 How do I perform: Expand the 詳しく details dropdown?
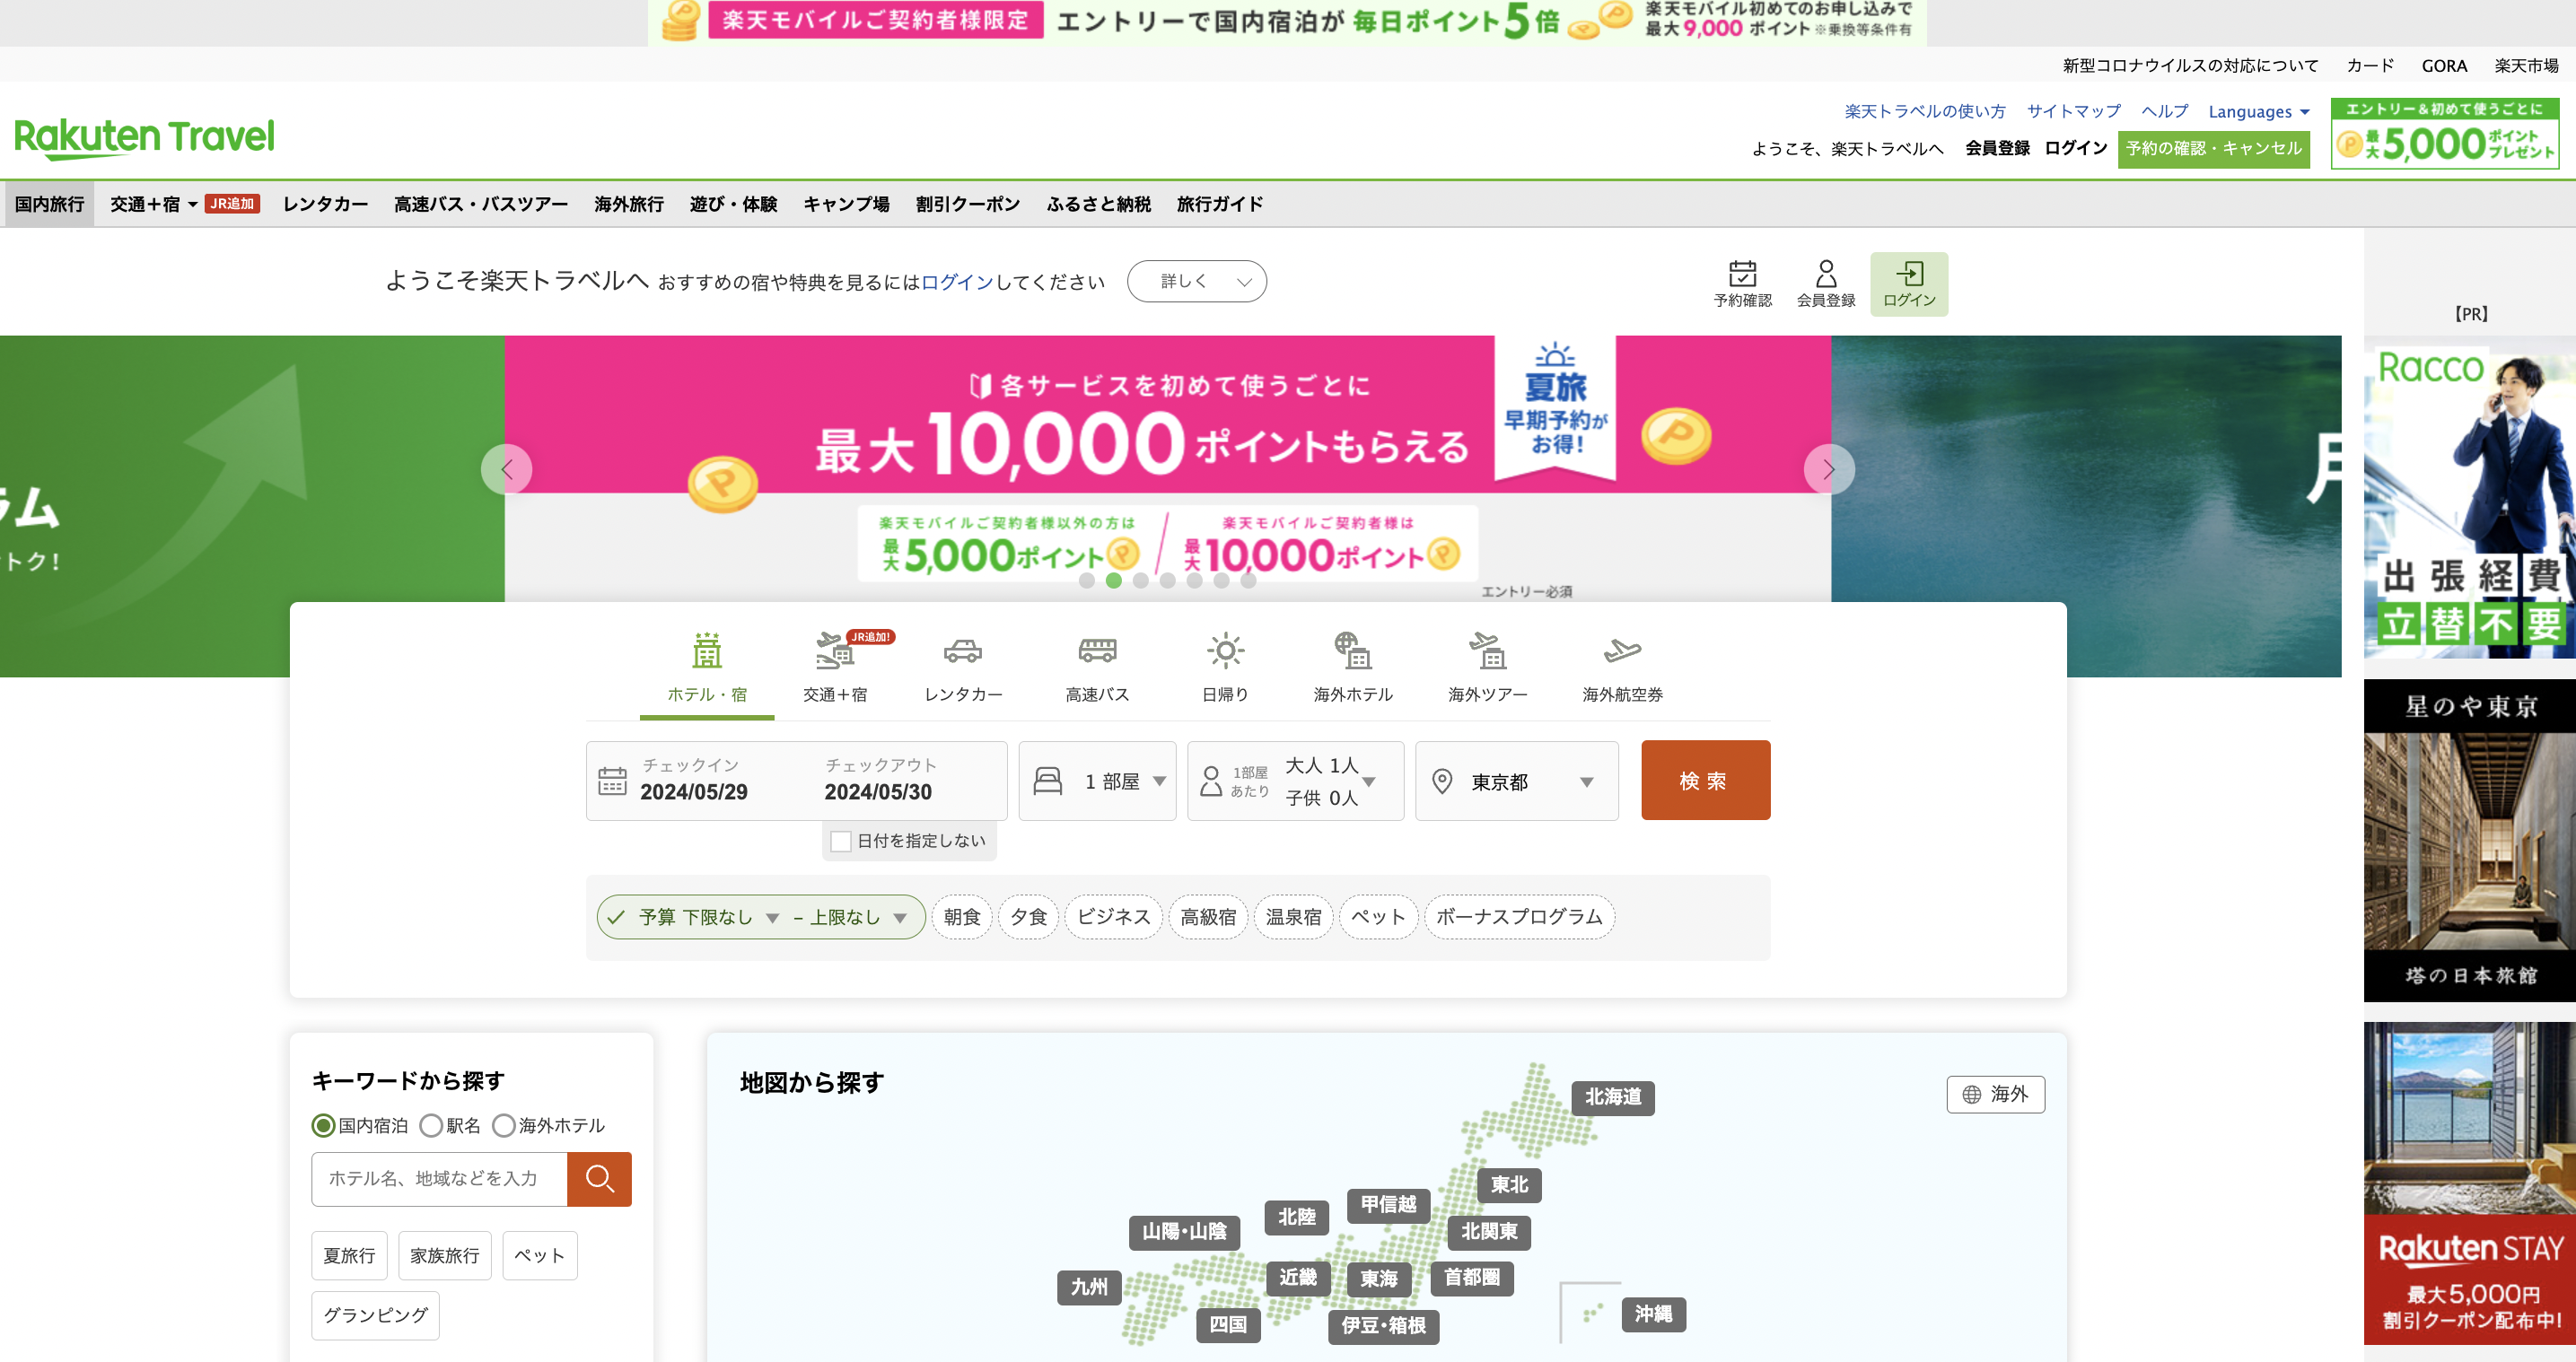[x=1196, y=281]
